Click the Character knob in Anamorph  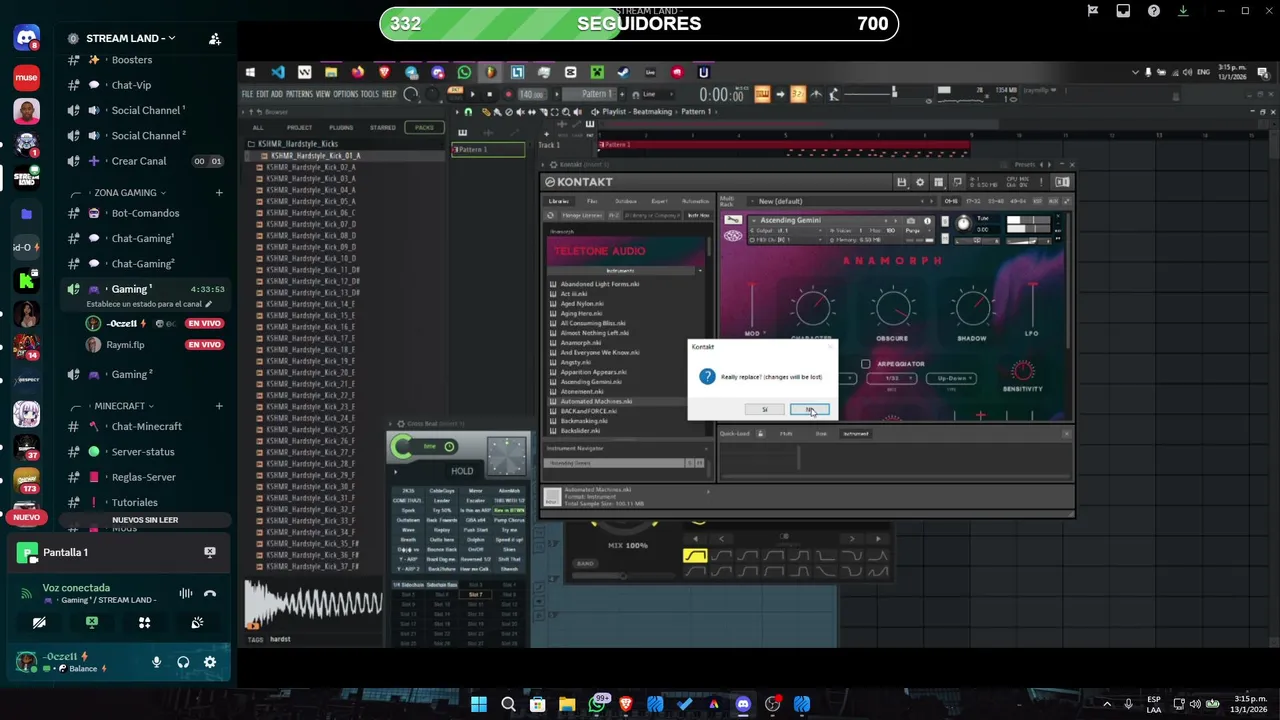tap(812, 309)
